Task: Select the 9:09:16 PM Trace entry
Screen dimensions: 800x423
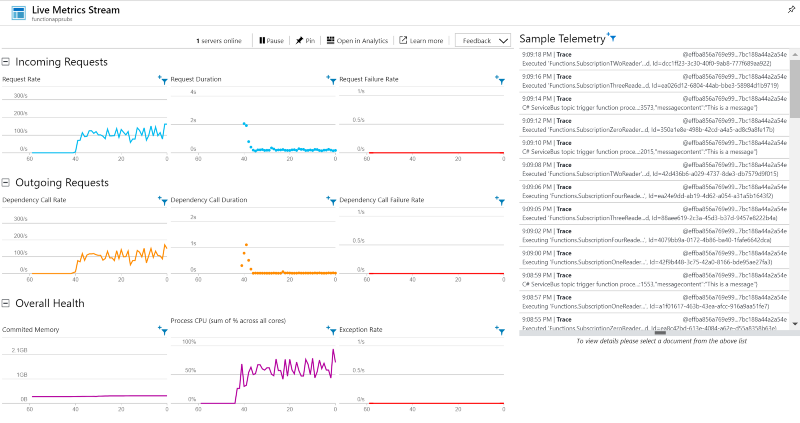Action: 654,81
